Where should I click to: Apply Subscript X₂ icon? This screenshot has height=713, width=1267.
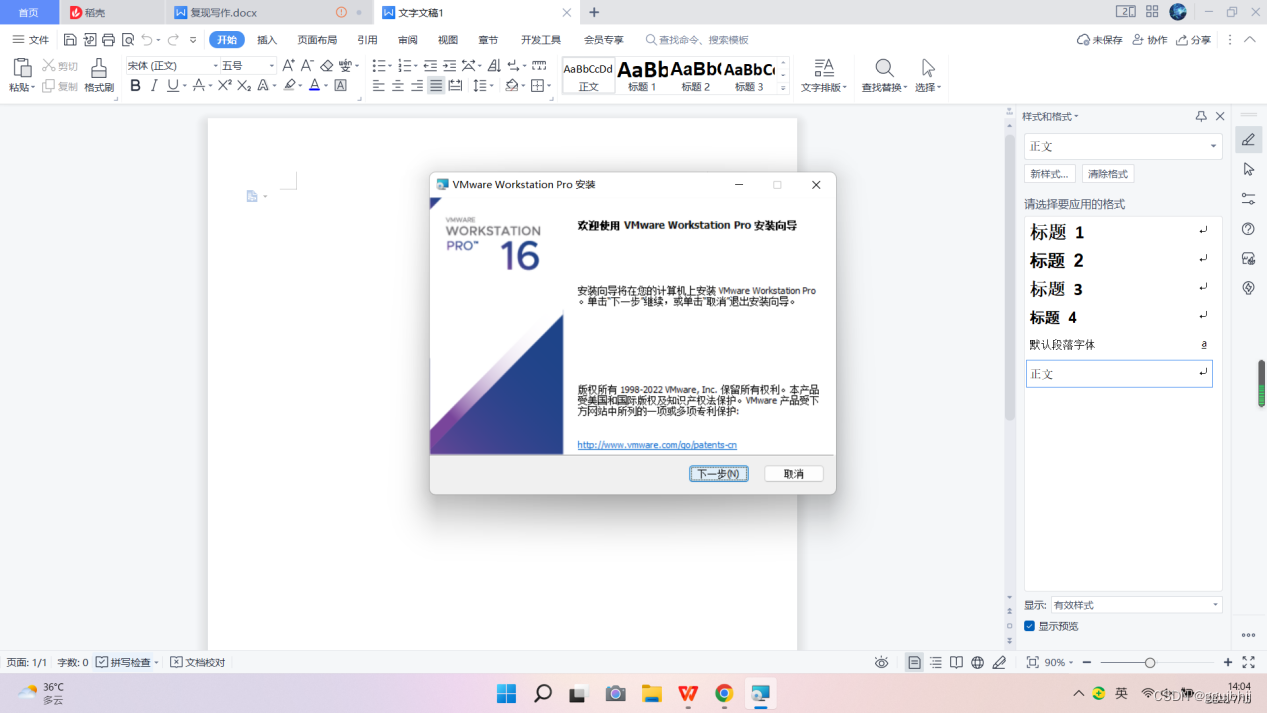coord(244,86)
